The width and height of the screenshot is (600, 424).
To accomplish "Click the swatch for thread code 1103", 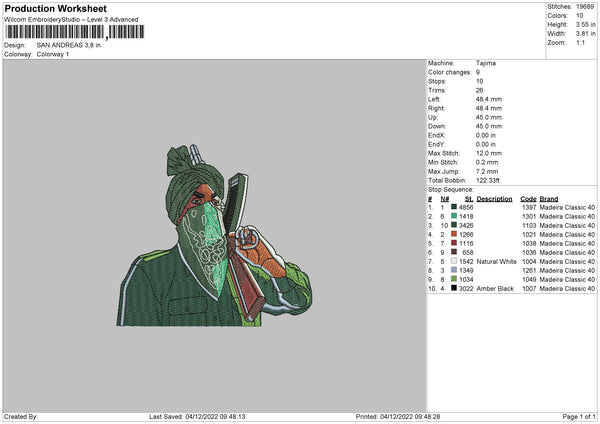I will coord(454,225).
